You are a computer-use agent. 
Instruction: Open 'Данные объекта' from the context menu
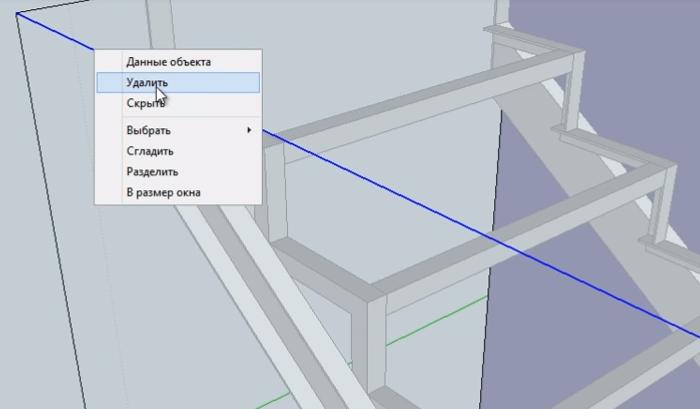tap(168, 62)
